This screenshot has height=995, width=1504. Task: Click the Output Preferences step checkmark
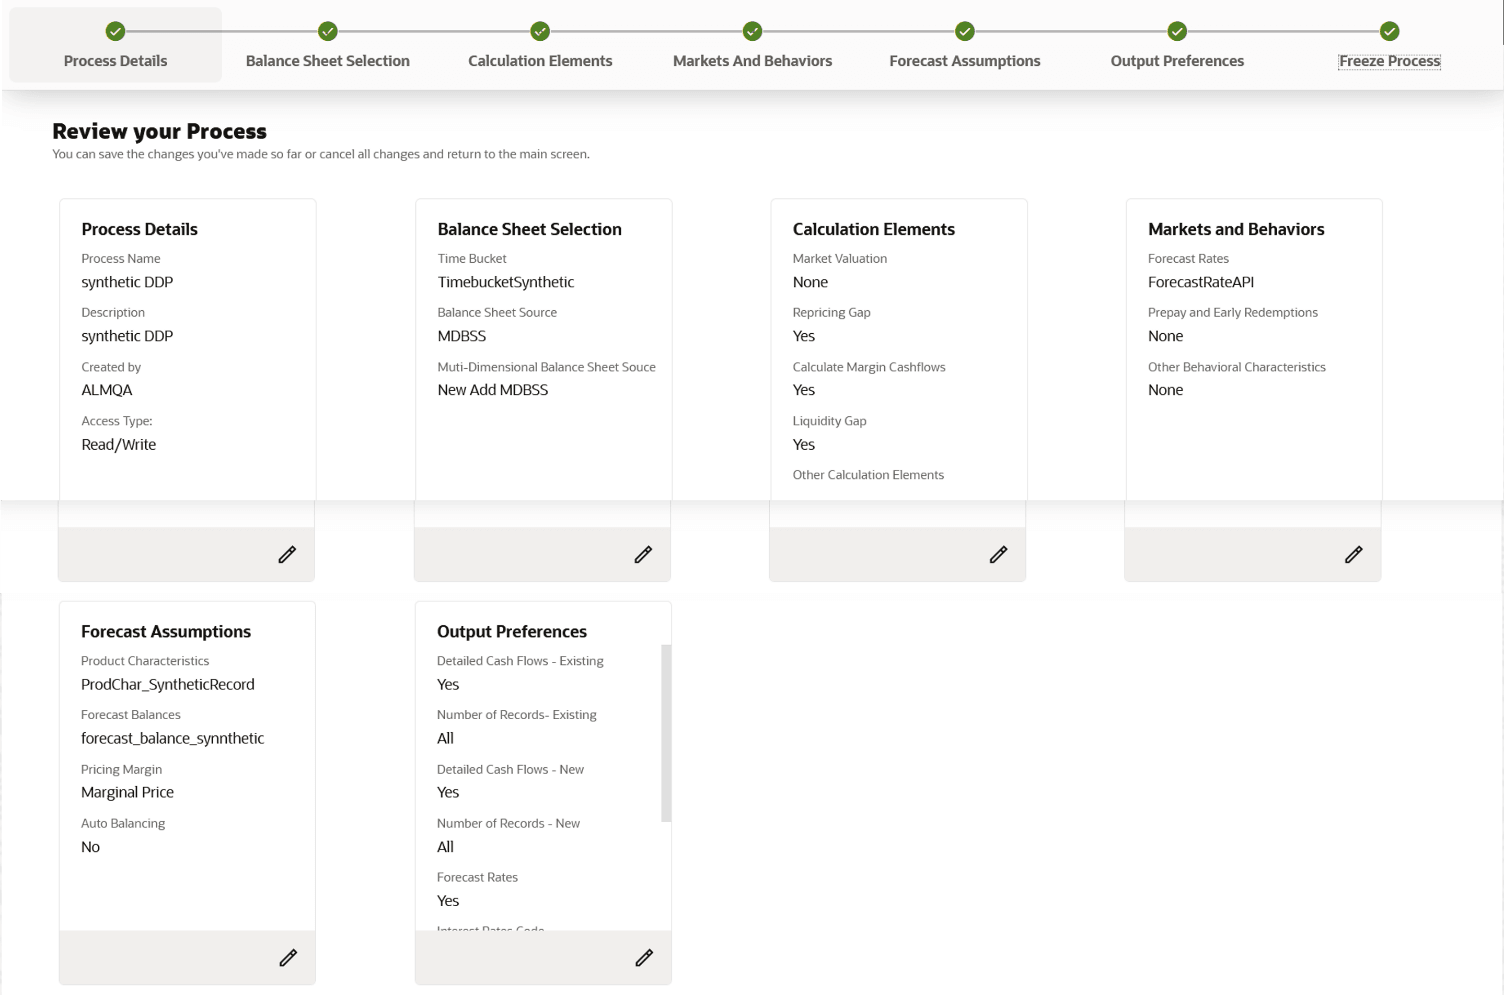1177,31
